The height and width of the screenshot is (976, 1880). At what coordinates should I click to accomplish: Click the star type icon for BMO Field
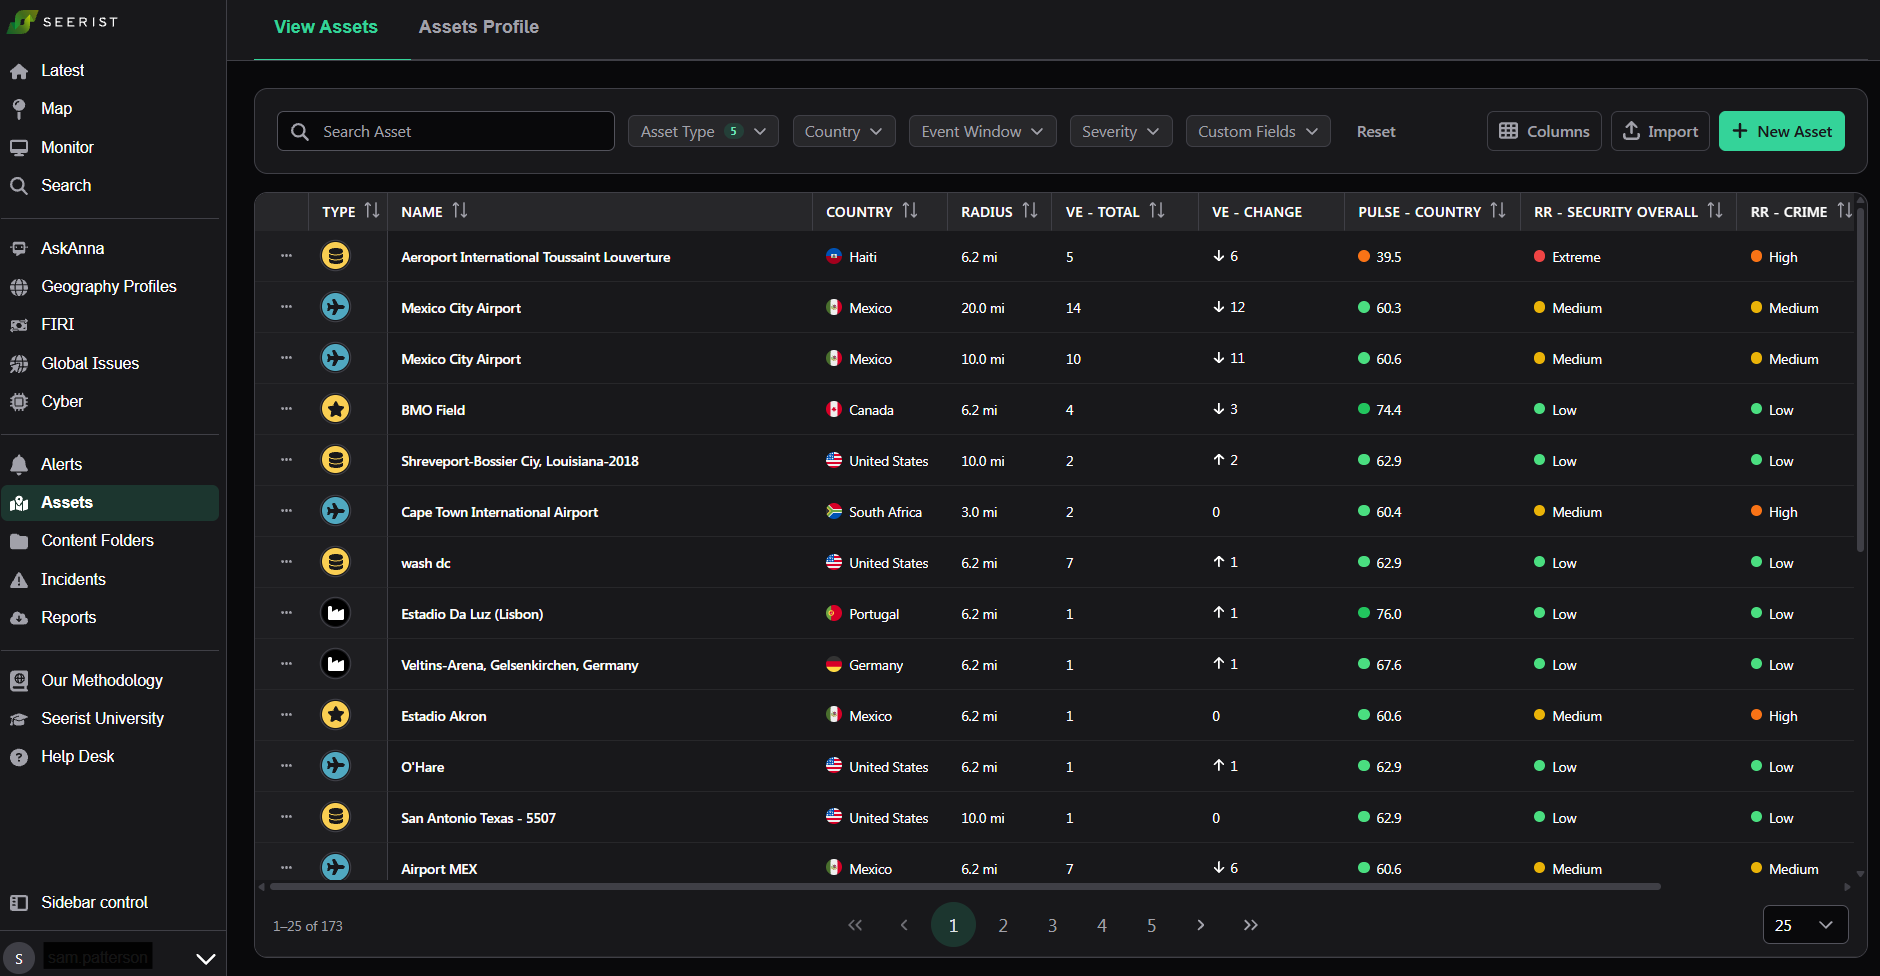[336, 409]
